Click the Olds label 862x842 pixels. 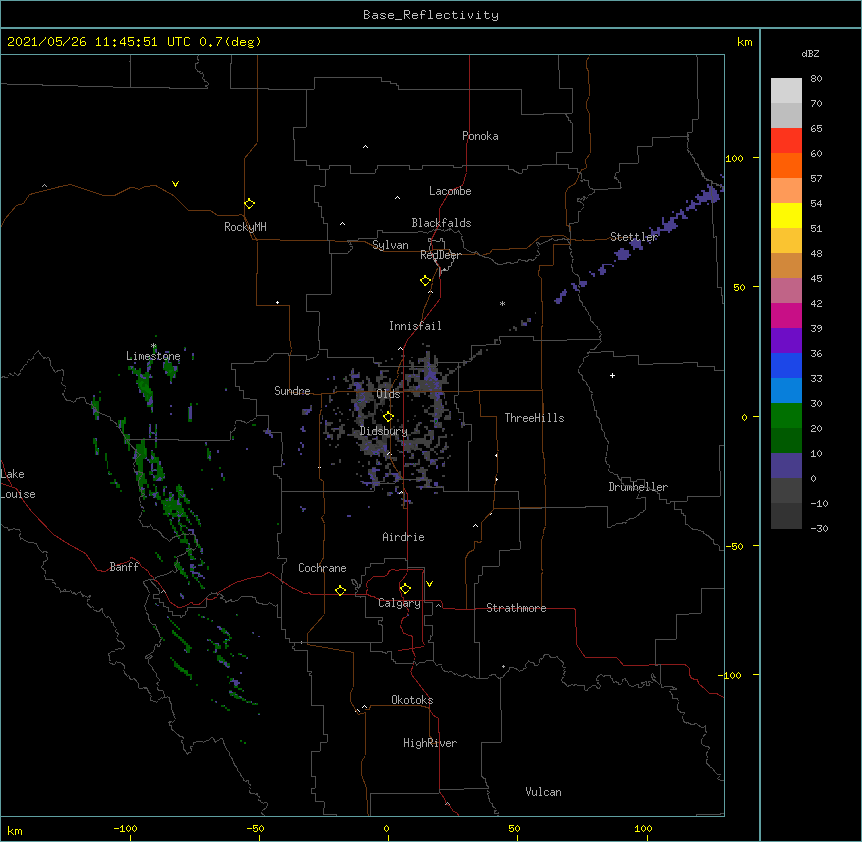click(x=388, y=394)
